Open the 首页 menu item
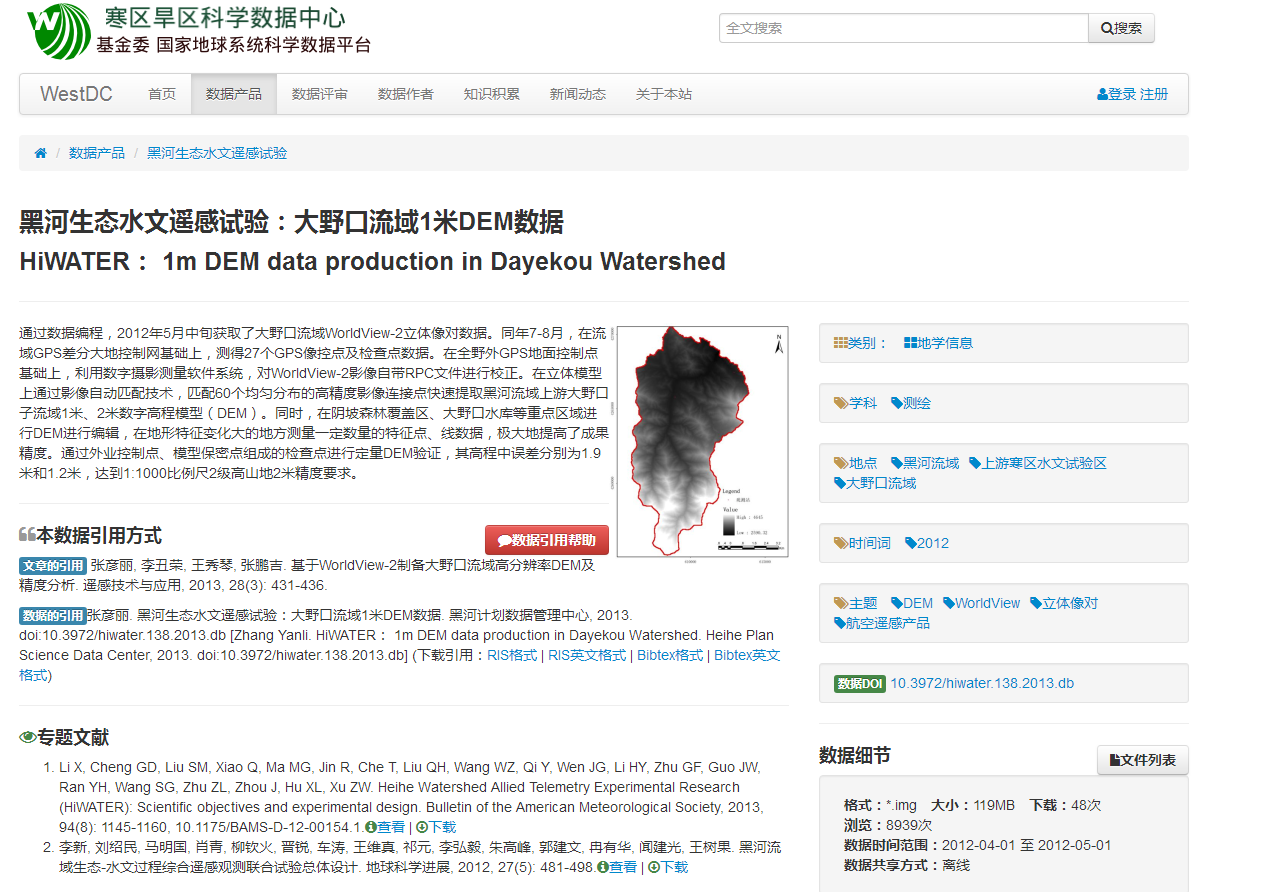Viewport: 1280px width, 892px height. point(162,94)
